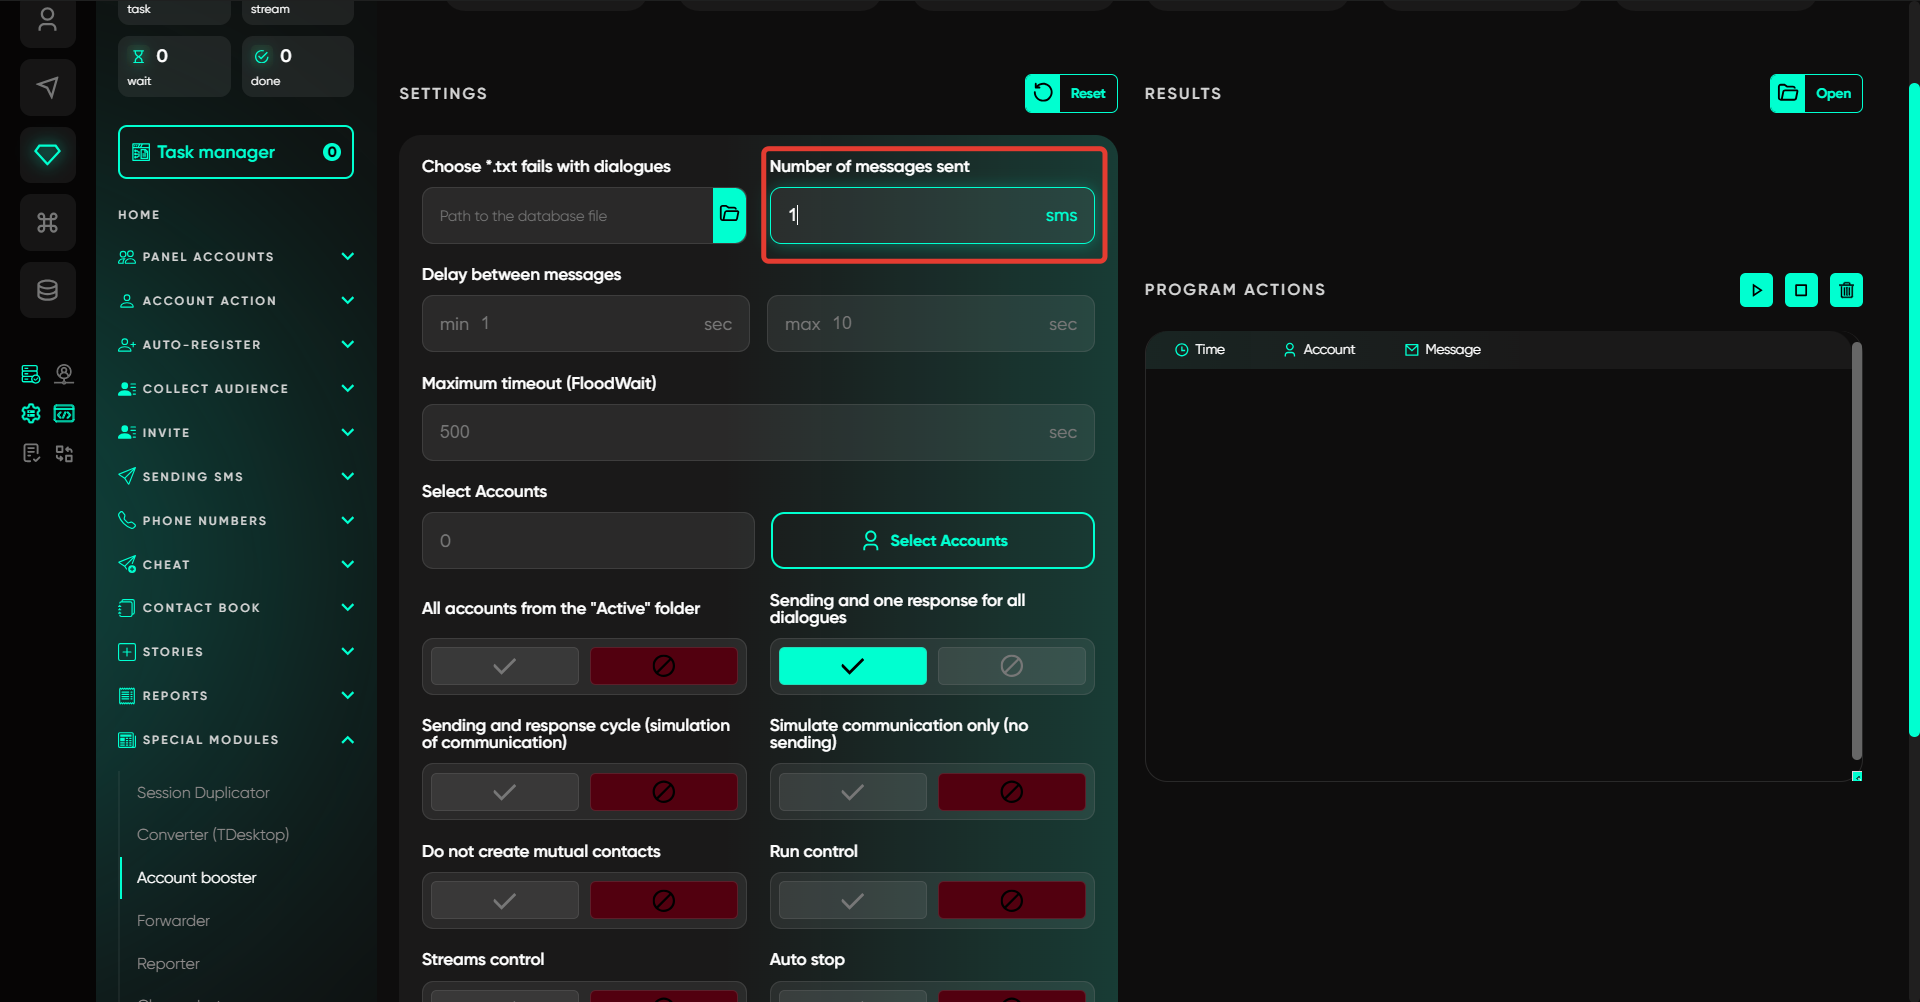
Task: Open the Forwarder module
Action: click(173, 921)
